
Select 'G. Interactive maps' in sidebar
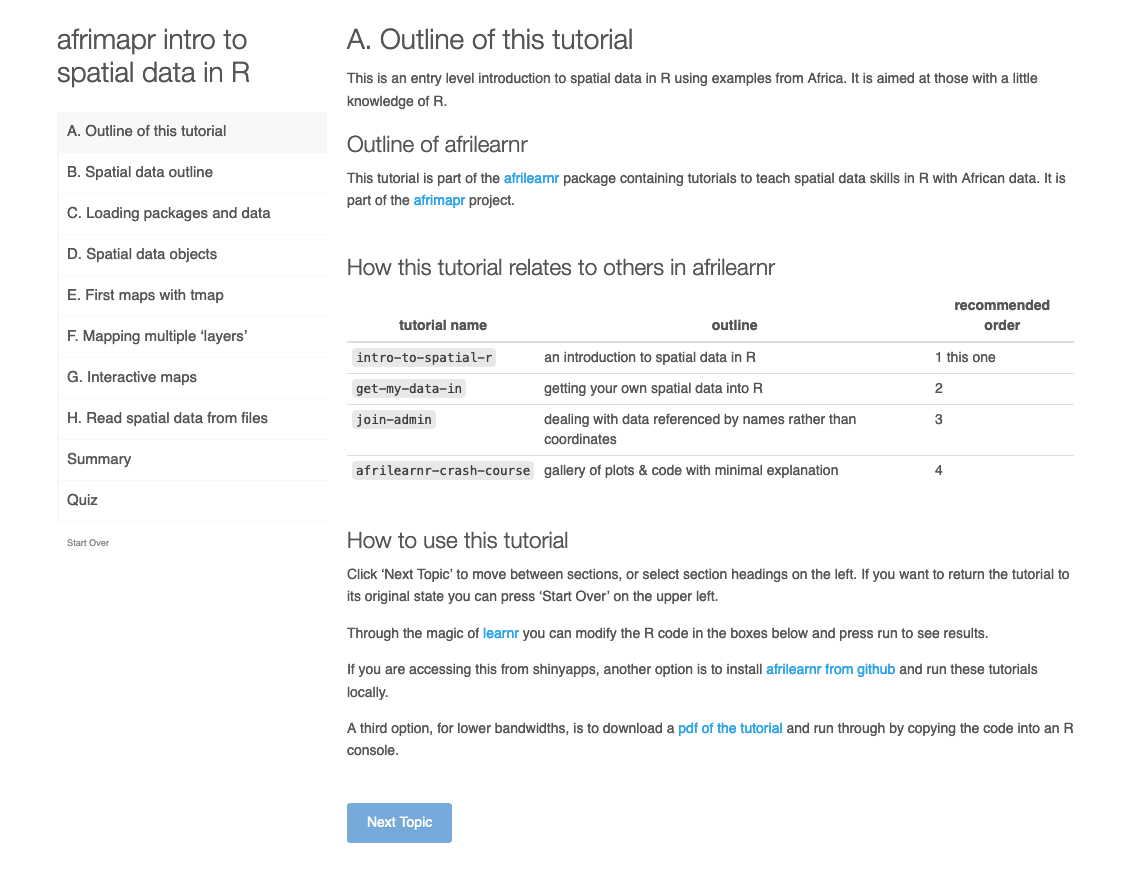(132, 377)
